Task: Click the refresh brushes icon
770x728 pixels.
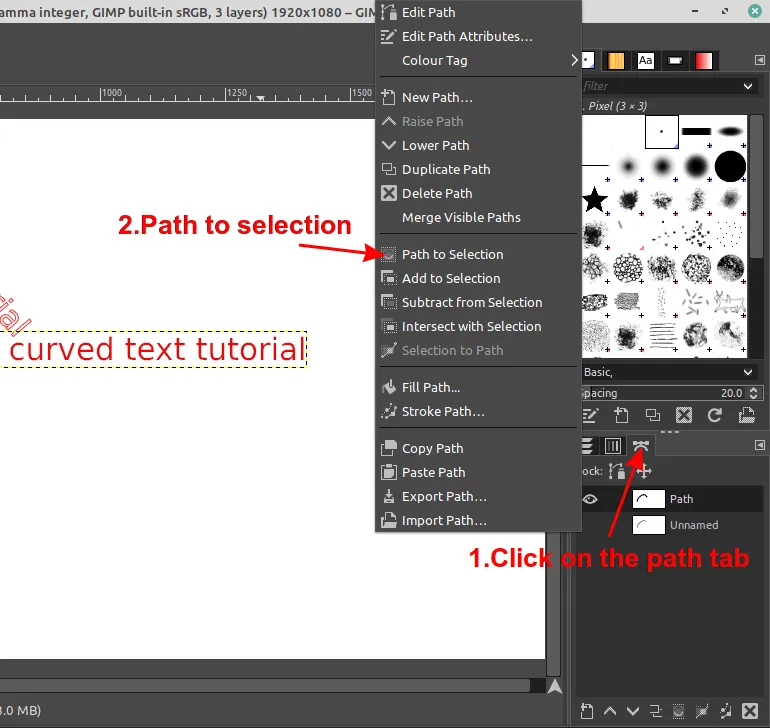Action: click(x=715, y=415)
